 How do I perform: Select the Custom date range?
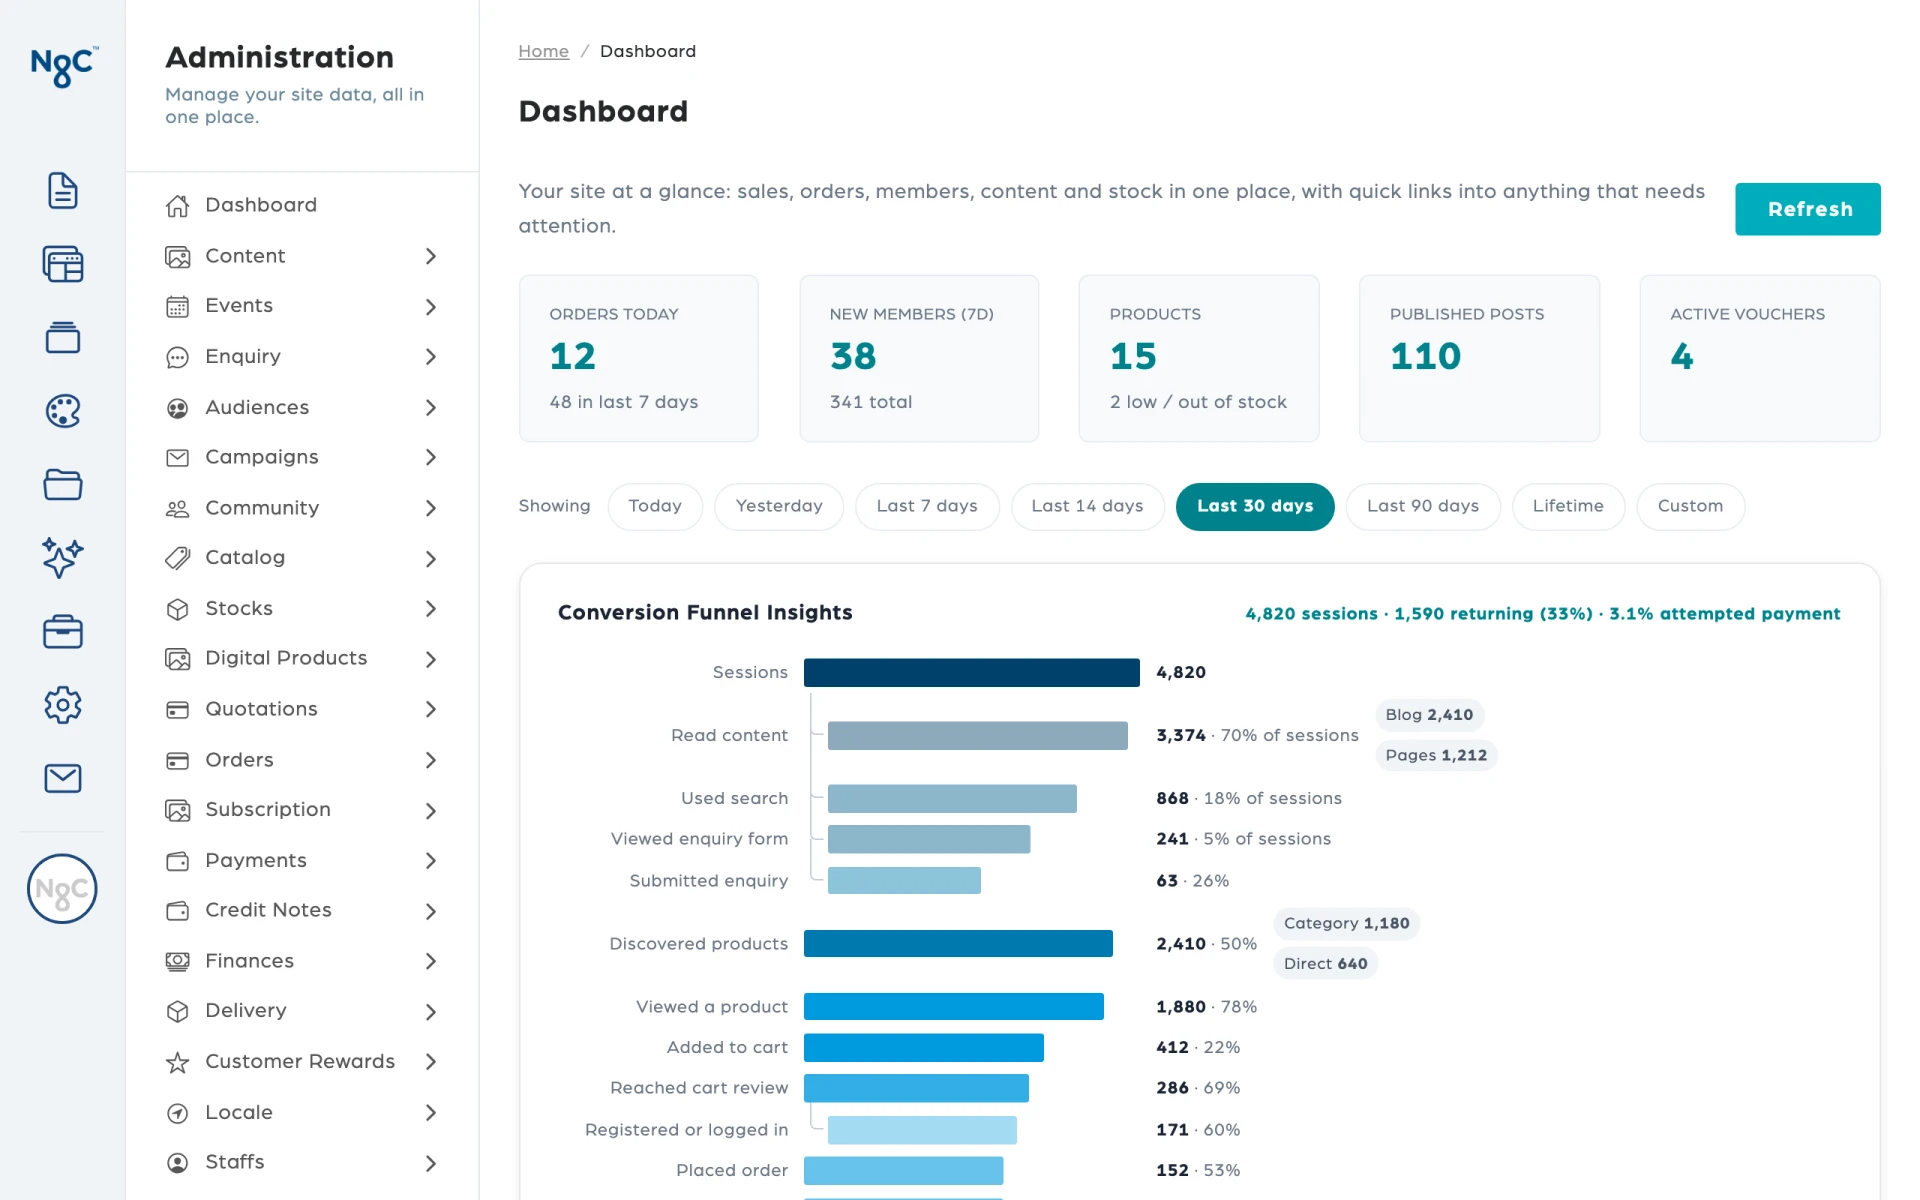(1690, 506)
